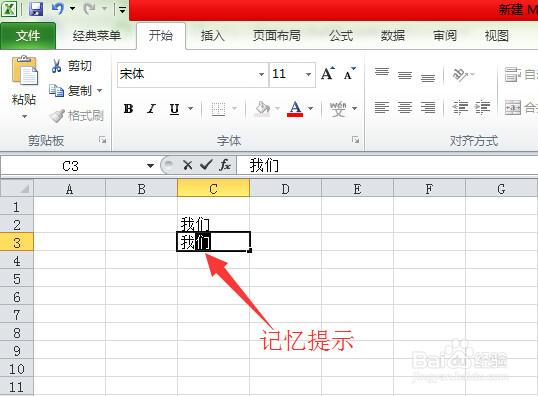Select the 开始 ribbon tab
Viewport: 538px width, 396px height.
pyautogui.click(x=161, y=36)
